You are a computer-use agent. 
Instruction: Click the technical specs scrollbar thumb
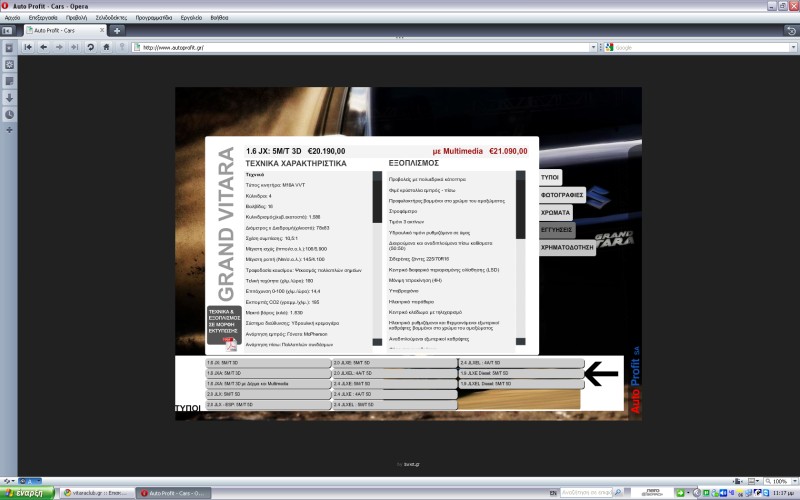[x=377, y=201]
